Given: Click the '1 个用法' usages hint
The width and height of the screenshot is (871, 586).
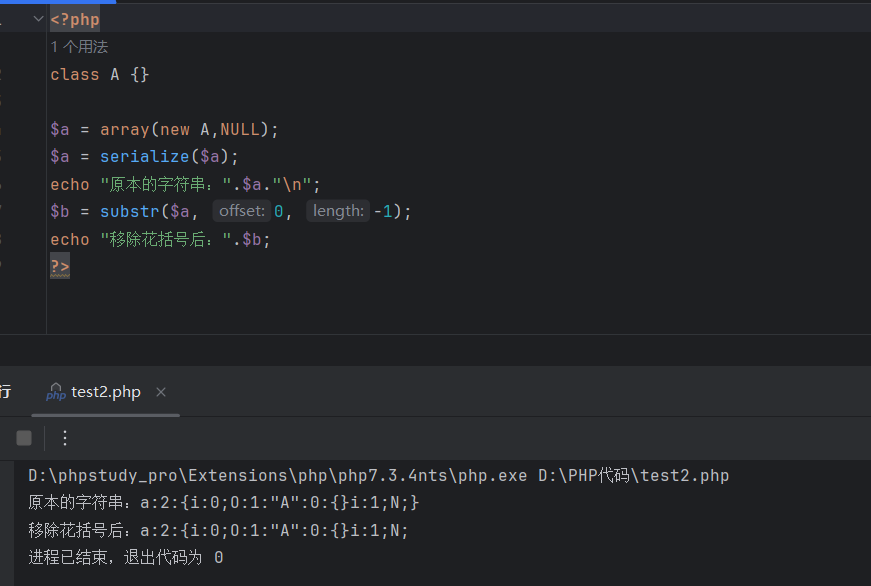Looking at the screenshot, I should coord(79,47).
